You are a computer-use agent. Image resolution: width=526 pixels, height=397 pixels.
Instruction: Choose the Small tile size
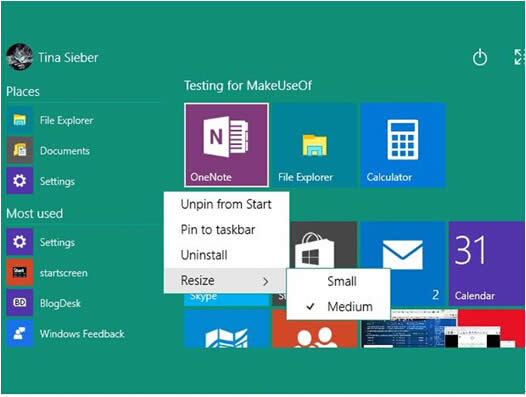click(x=338, y=282)
